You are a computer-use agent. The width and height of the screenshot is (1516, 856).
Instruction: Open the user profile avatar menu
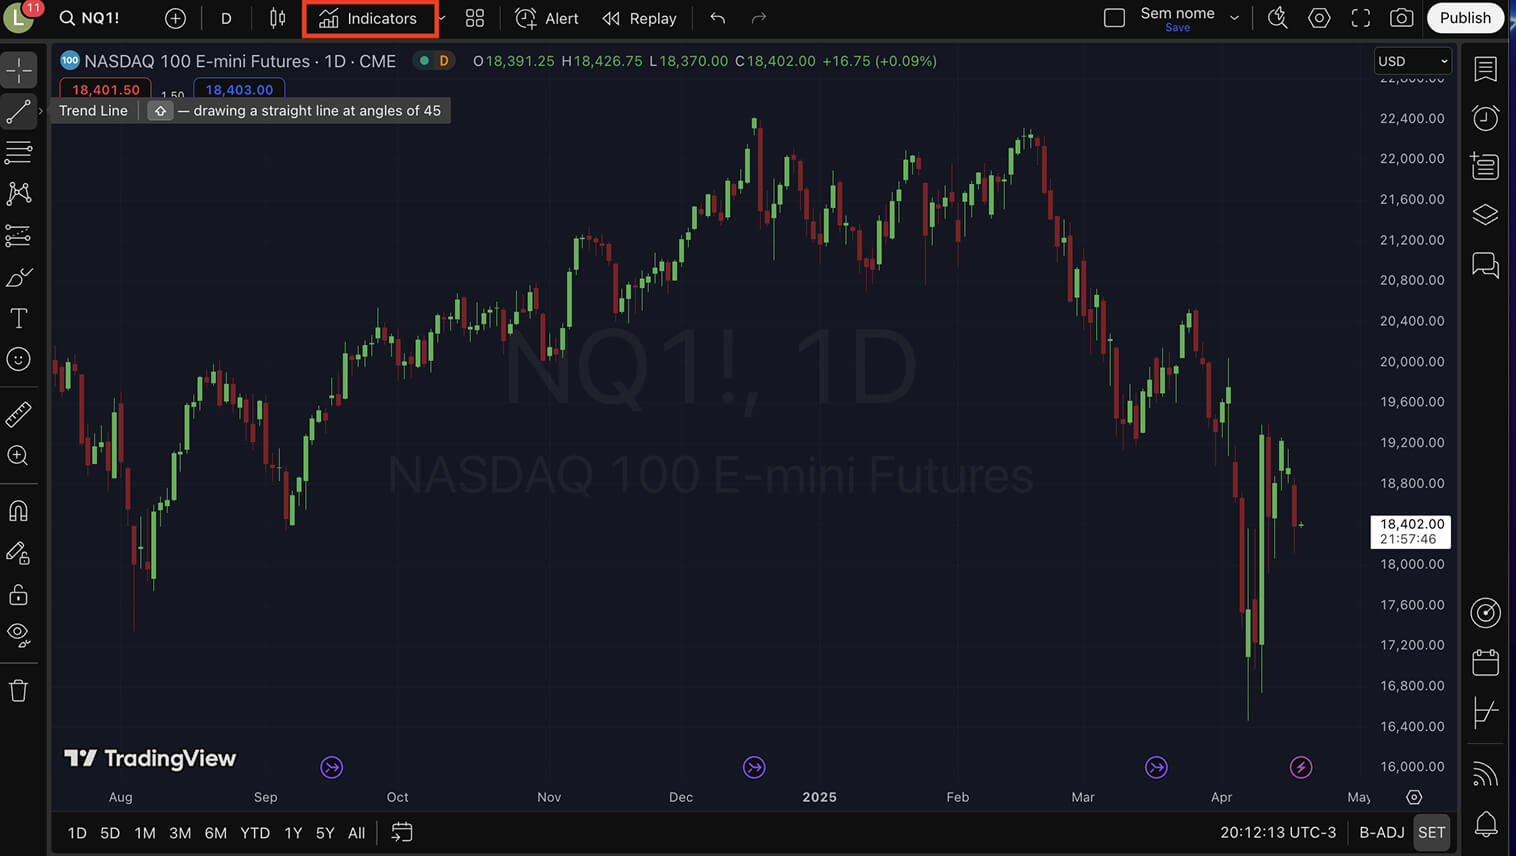coord(19,17)
